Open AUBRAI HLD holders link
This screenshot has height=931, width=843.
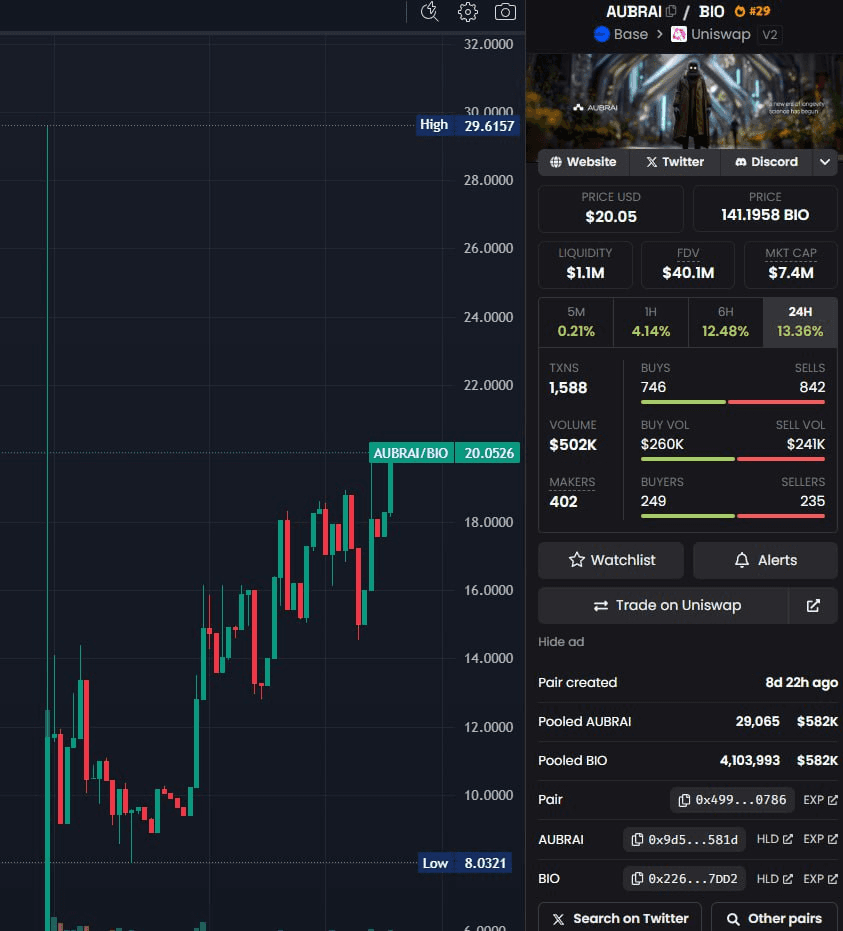(x=774, y=839)
